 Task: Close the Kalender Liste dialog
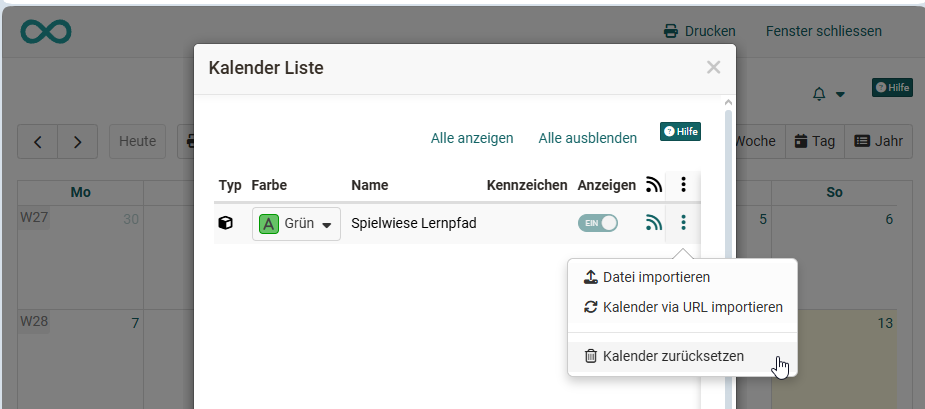coord(713,68)
